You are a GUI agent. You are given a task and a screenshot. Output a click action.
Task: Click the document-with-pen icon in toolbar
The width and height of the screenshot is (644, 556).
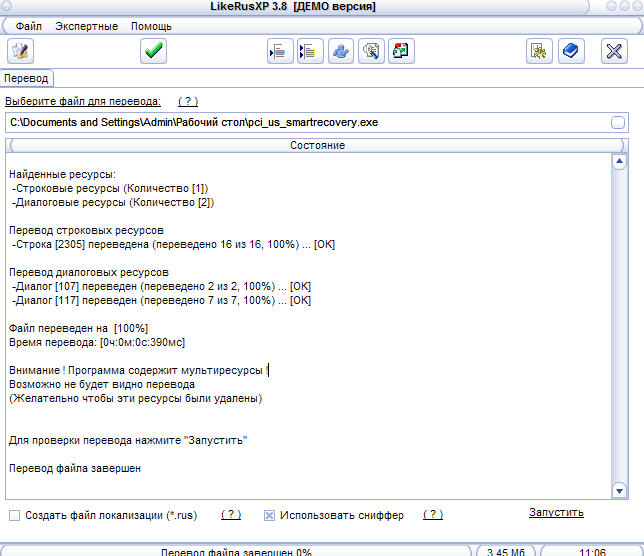tap(20, 51)
